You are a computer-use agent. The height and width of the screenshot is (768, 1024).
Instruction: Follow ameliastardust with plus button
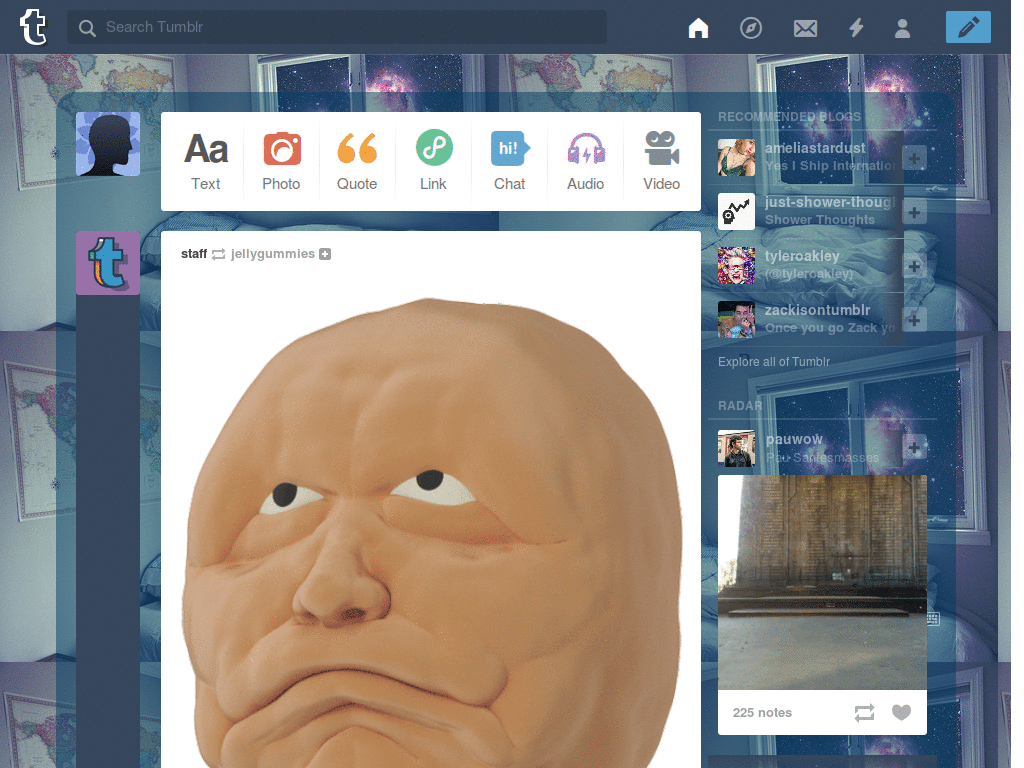click(914, 158)
